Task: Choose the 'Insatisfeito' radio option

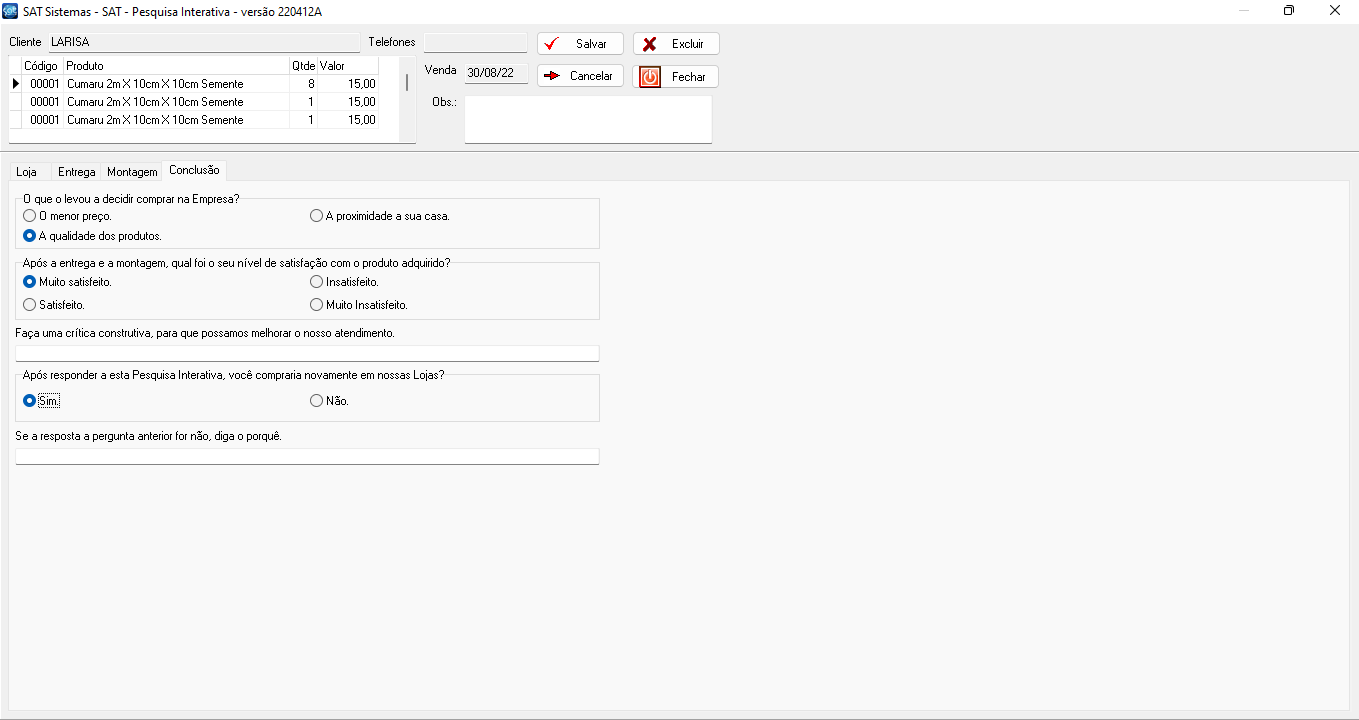Action: (317, 282)
